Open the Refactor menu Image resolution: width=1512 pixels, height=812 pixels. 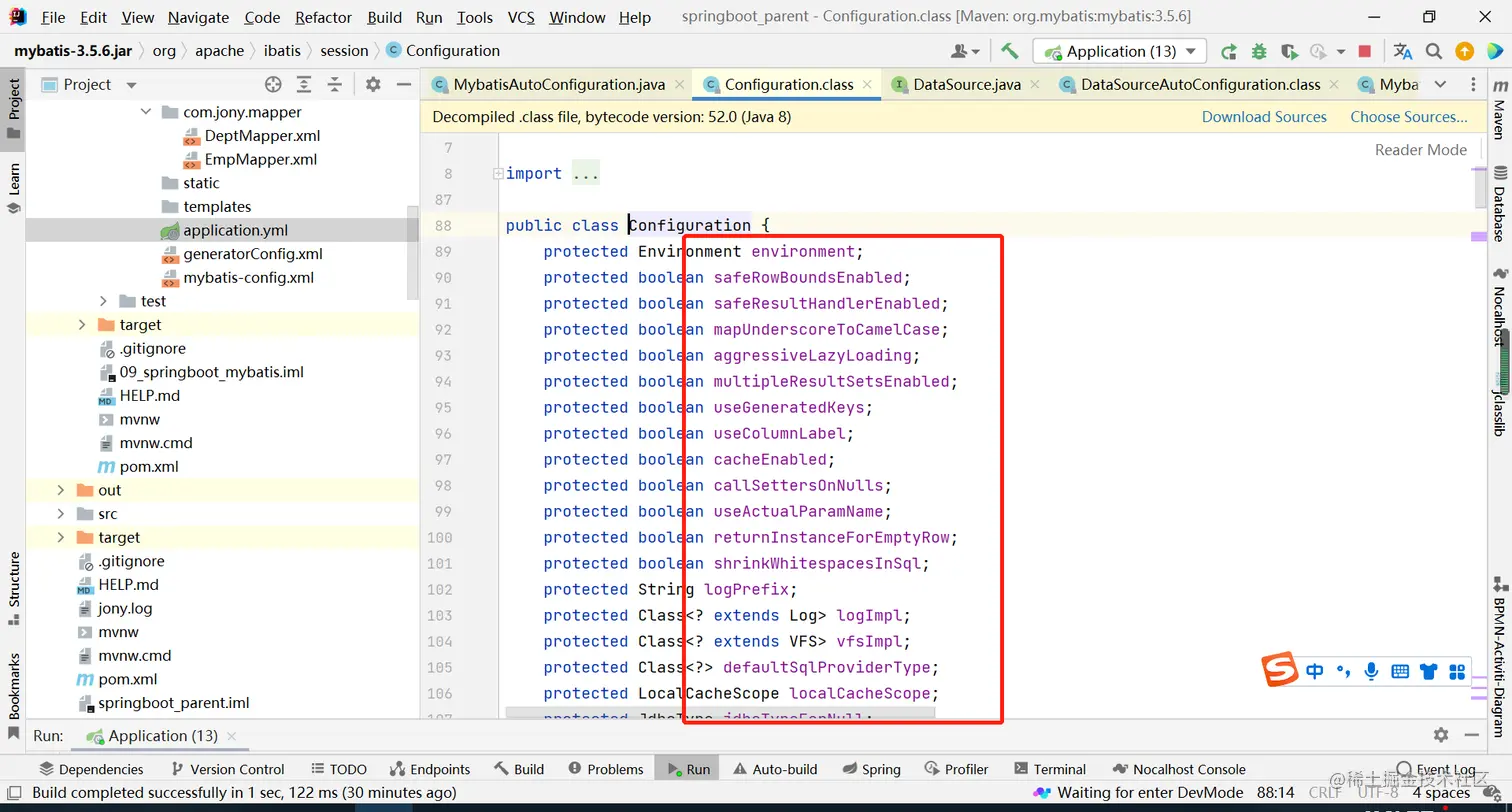click(324, 17)
